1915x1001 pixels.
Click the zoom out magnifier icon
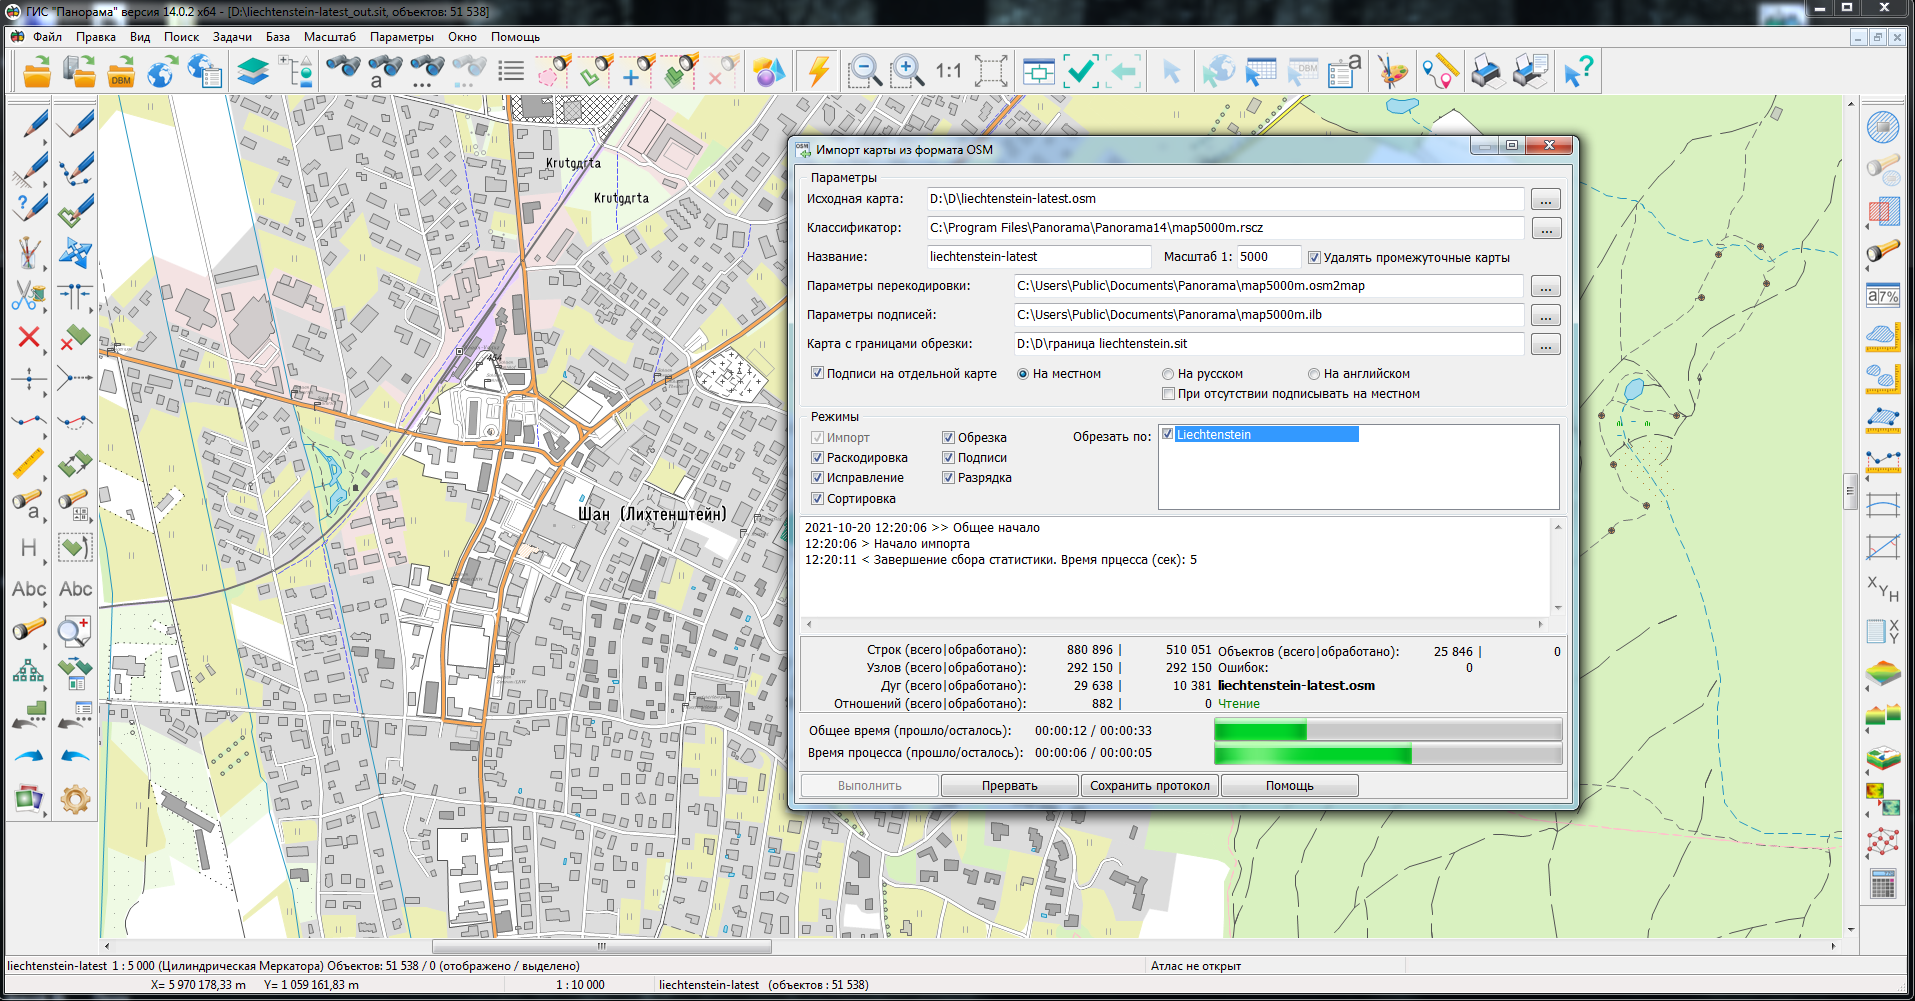864,72
